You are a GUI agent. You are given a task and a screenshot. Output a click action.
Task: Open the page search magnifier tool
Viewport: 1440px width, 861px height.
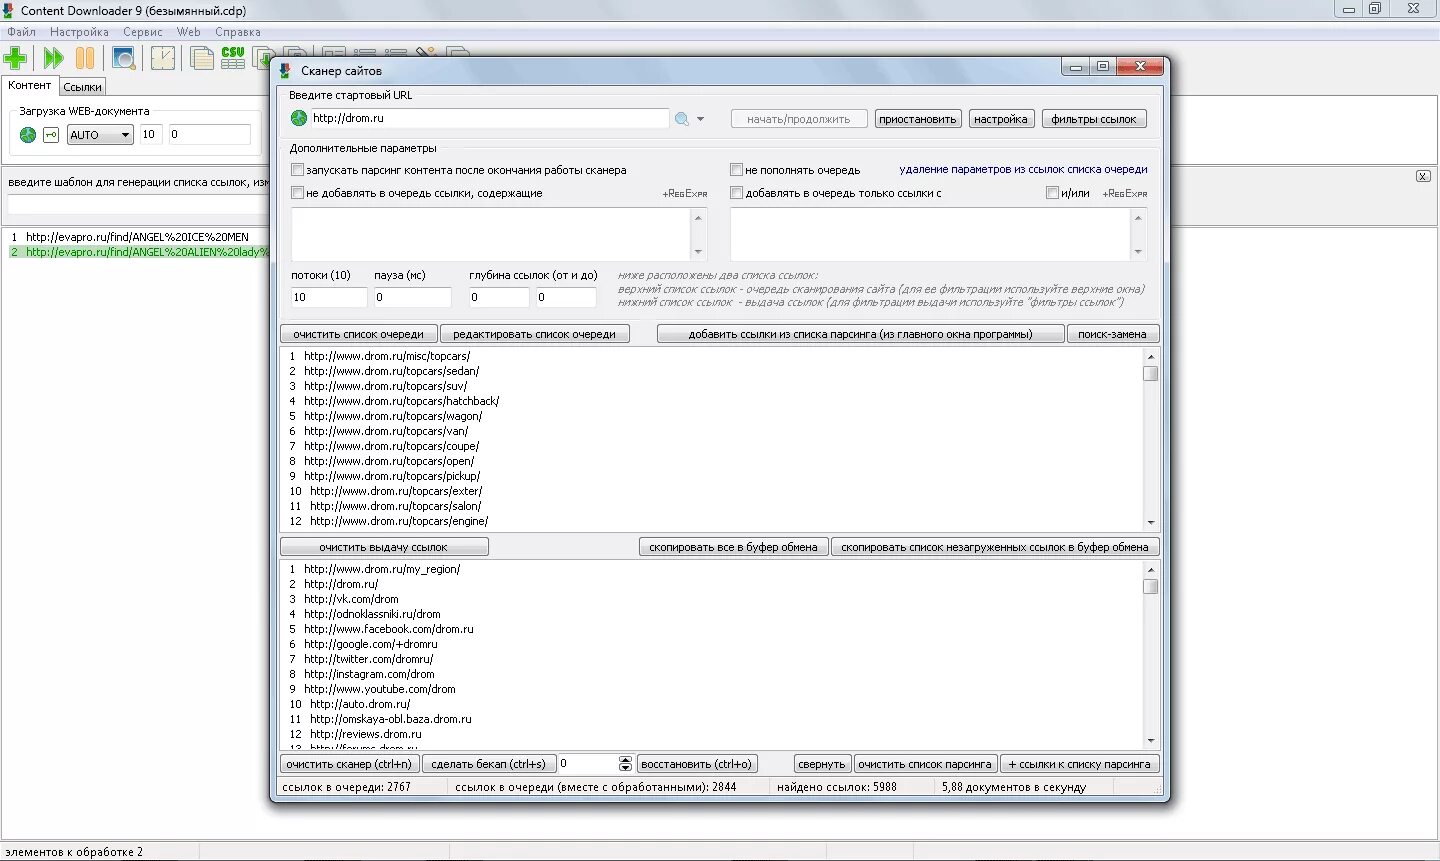point(124,58)
